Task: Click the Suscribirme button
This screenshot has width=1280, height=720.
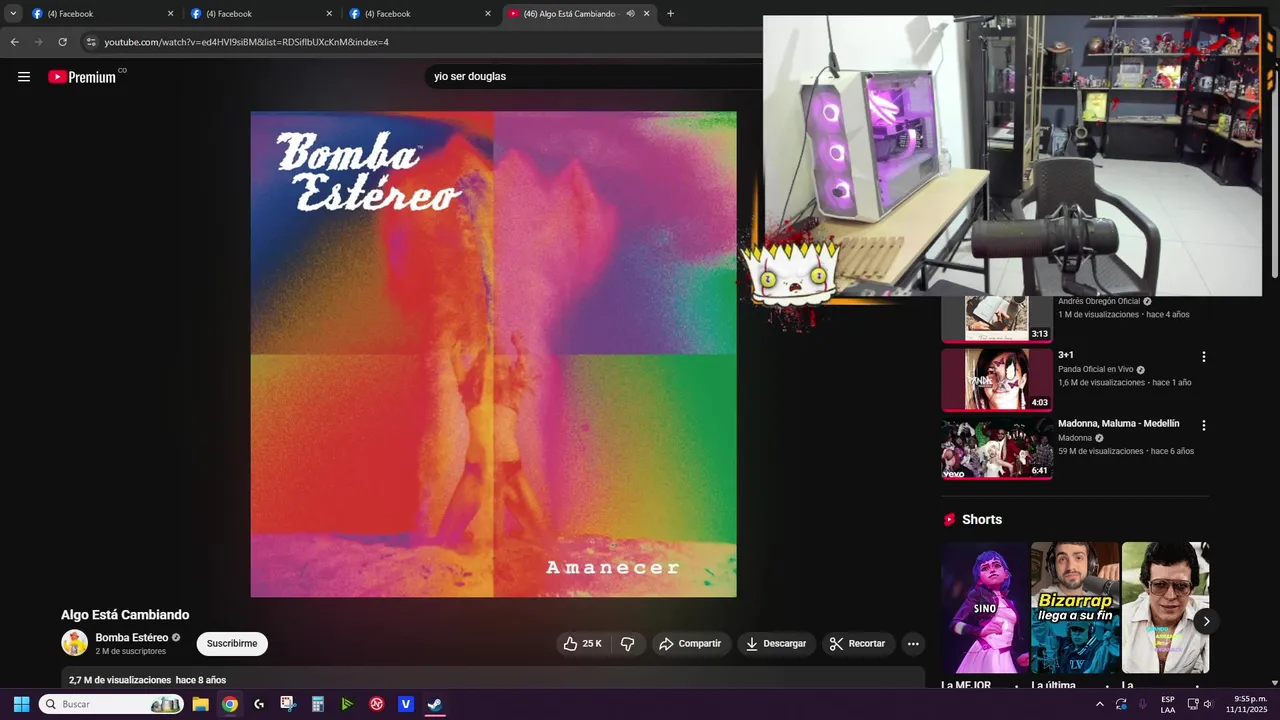Action: pyautogui.click(x=232, y=644)
